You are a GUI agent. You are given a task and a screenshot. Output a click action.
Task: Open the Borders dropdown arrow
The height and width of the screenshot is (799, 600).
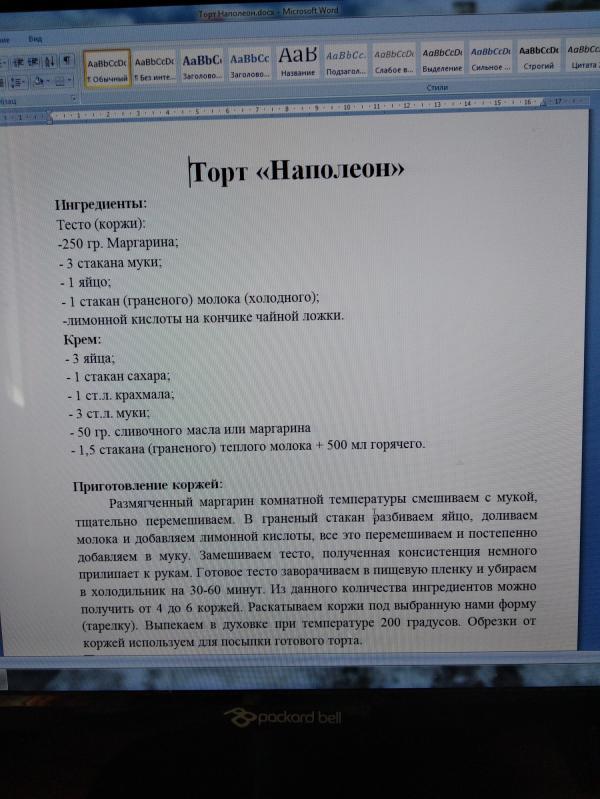[70, 82]
